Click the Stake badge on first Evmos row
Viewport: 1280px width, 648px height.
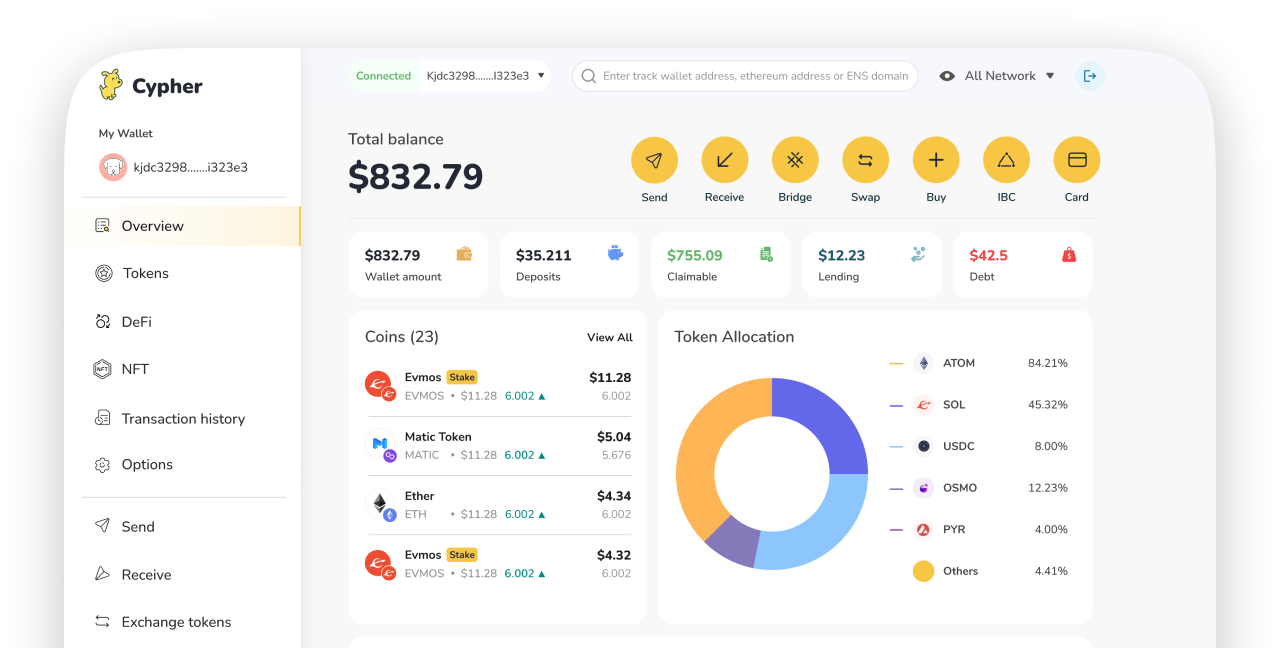[x=462, y=377]
